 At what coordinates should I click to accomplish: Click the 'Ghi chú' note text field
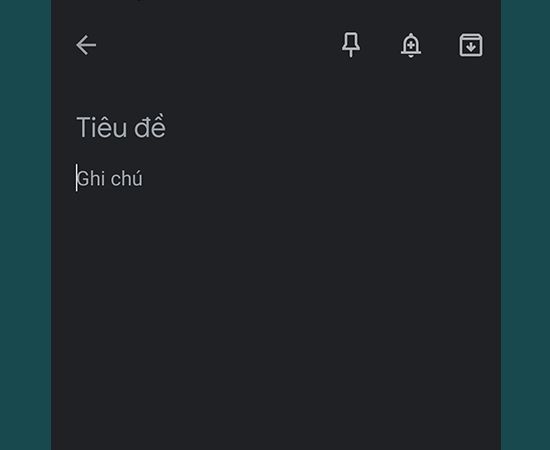(x=276, y=179)
